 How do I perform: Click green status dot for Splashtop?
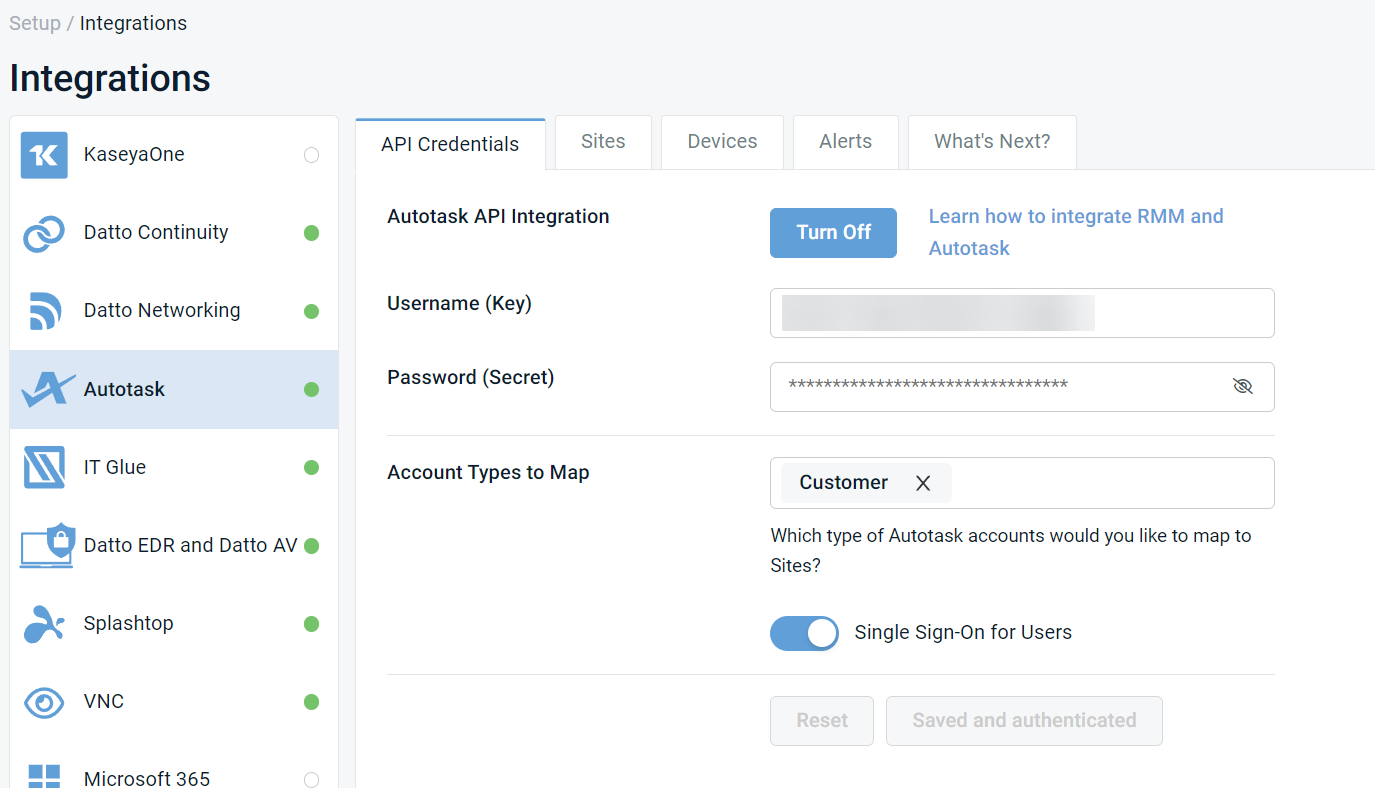311,624
